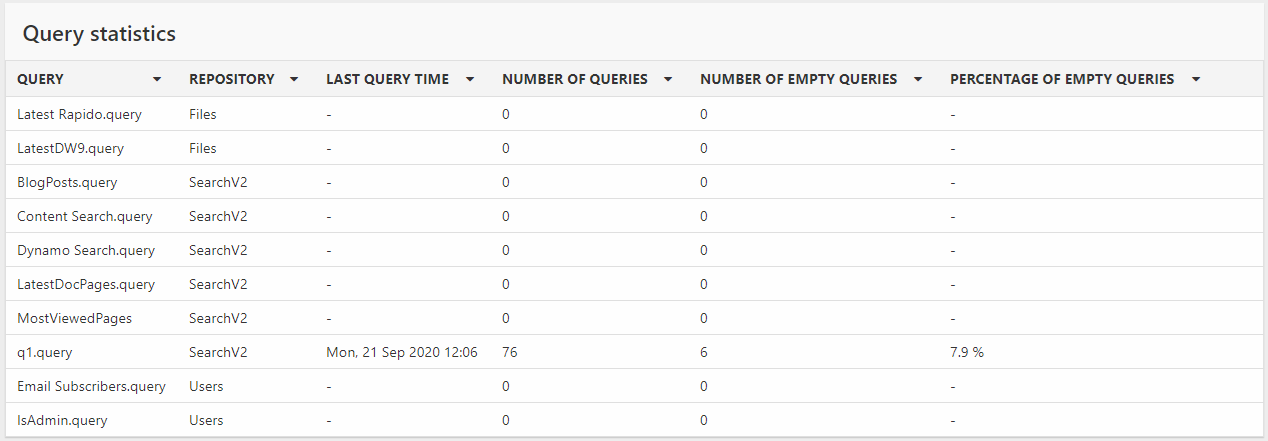This screenshot has width=1268, height=441.
Task: Click the LatestDocPages.query entry
Action: (x=86, y=284)
